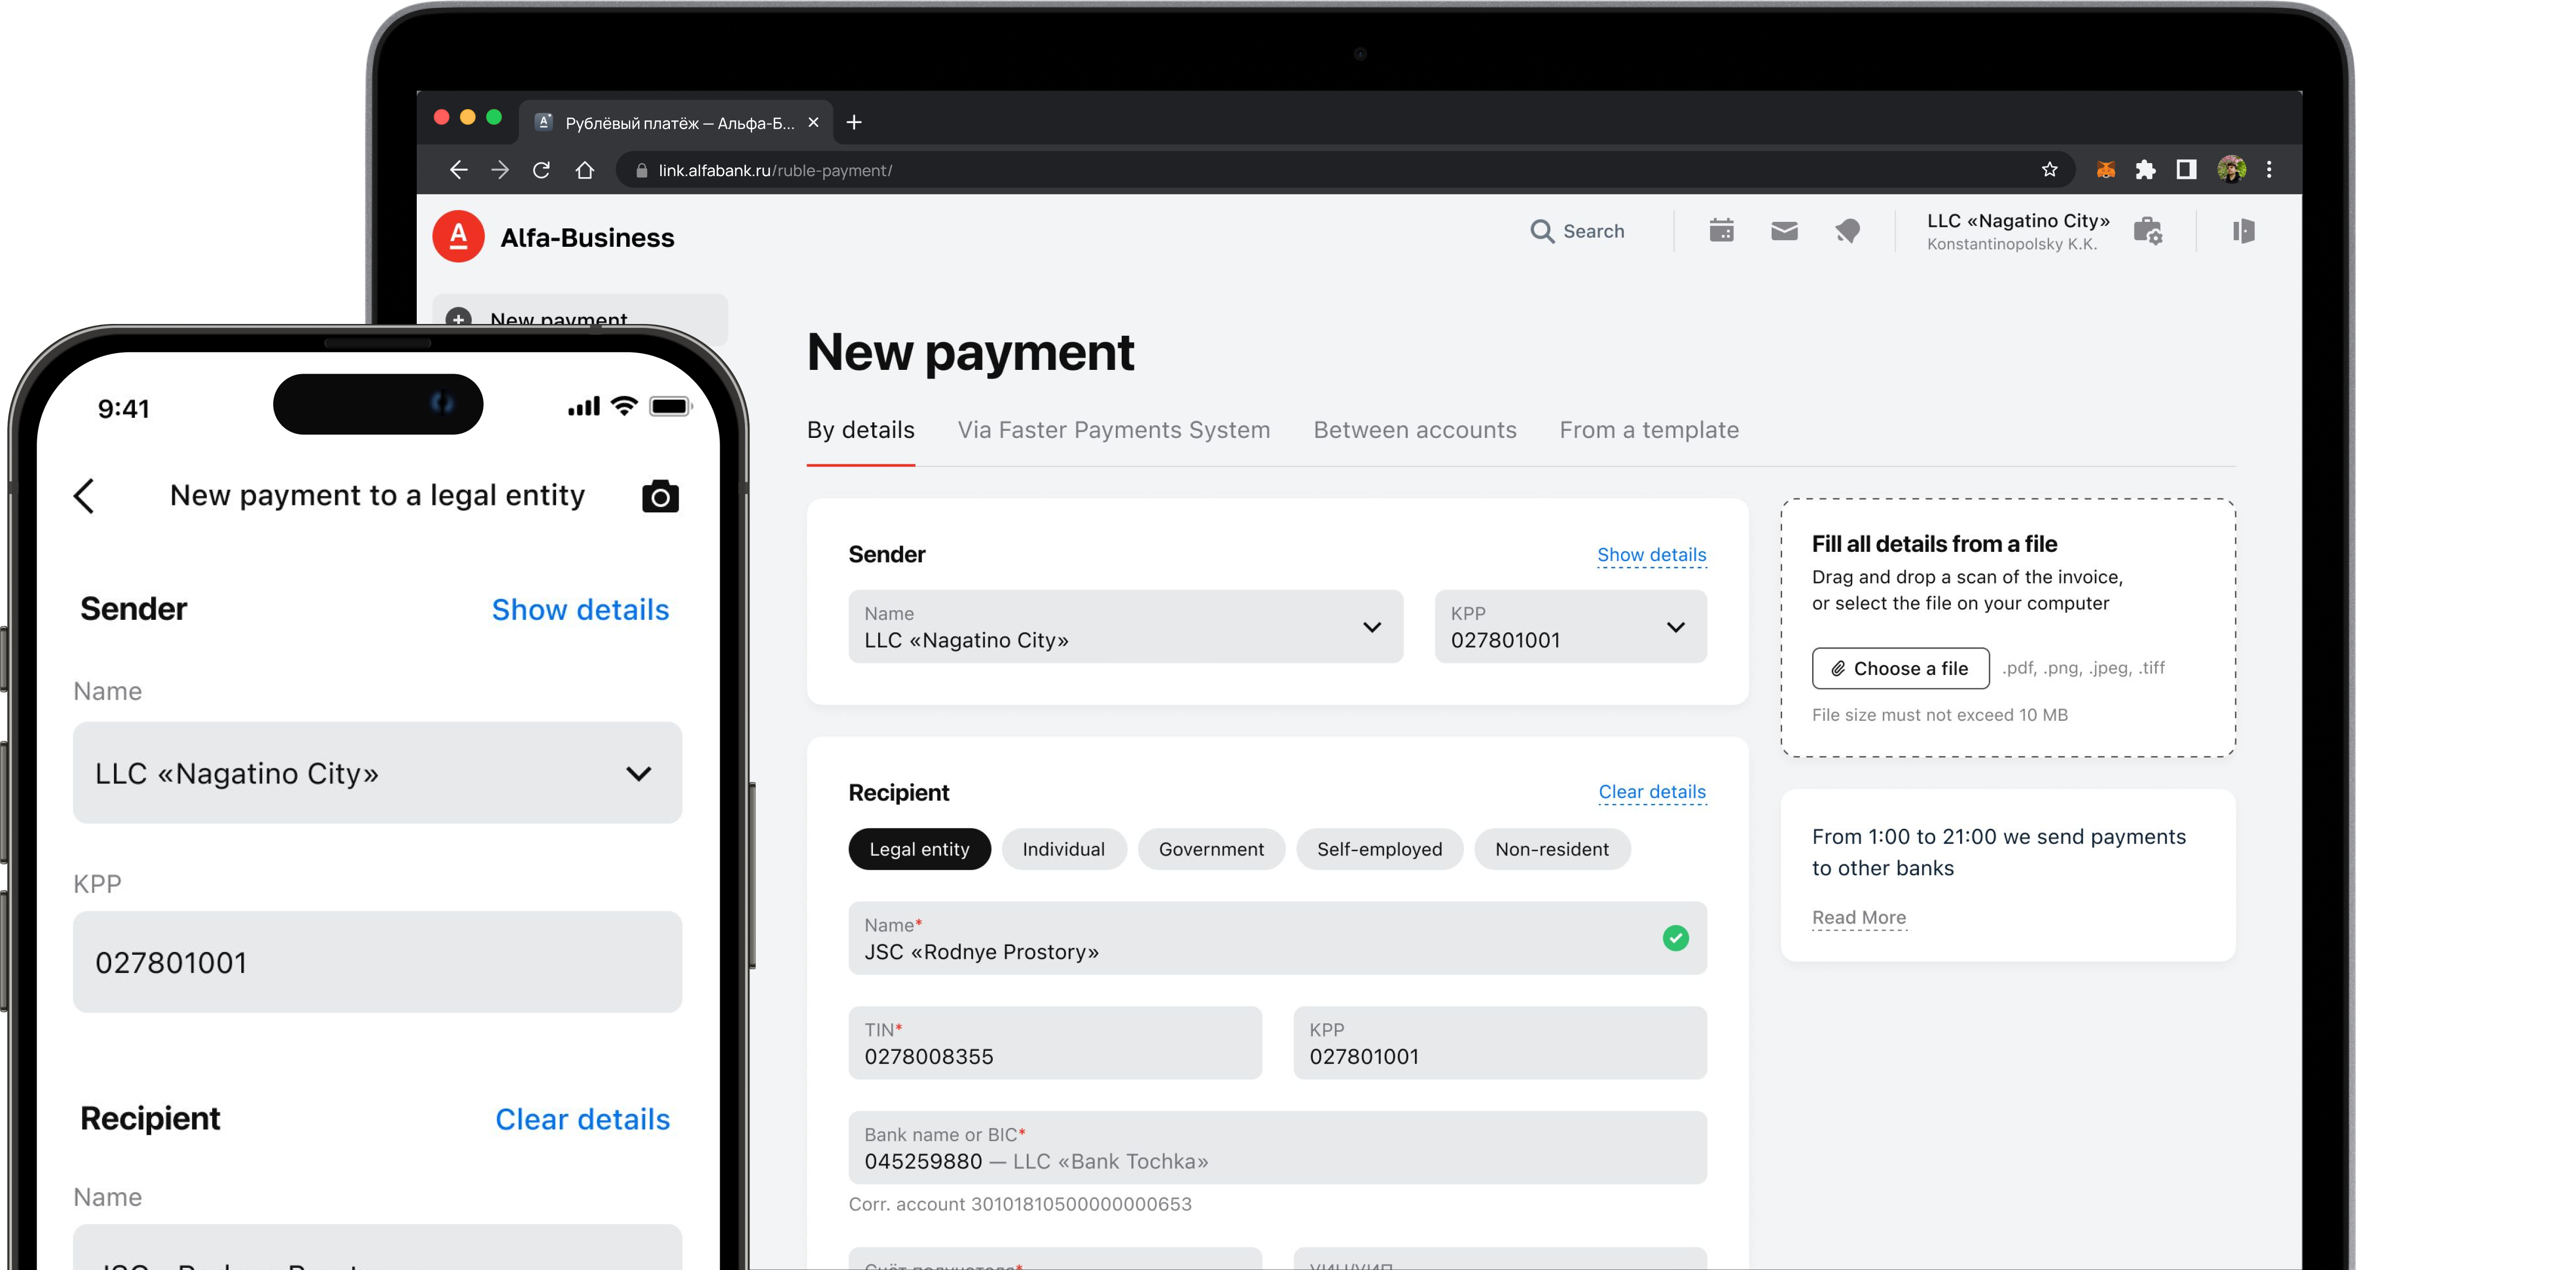Open the mail envelope icon

1784,231
